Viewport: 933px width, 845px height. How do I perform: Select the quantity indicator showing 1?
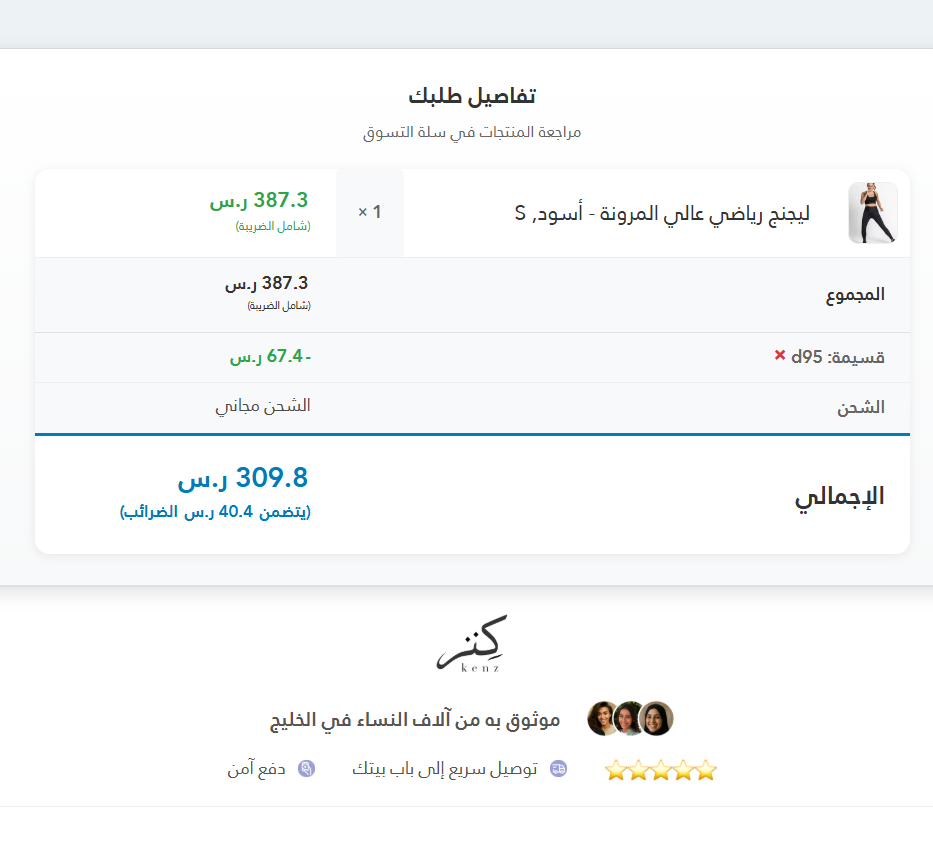click(x=369, y=212)
